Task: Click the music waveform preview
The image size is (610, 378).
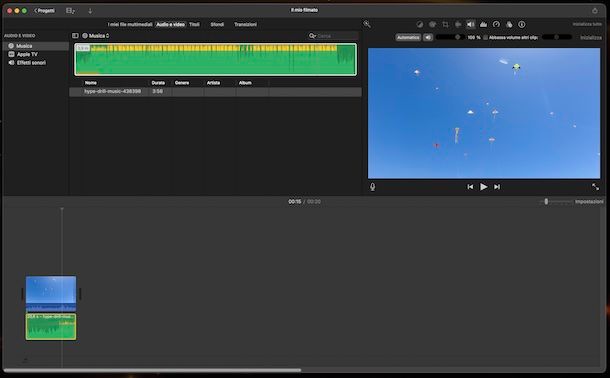Action: pos(215,60)
